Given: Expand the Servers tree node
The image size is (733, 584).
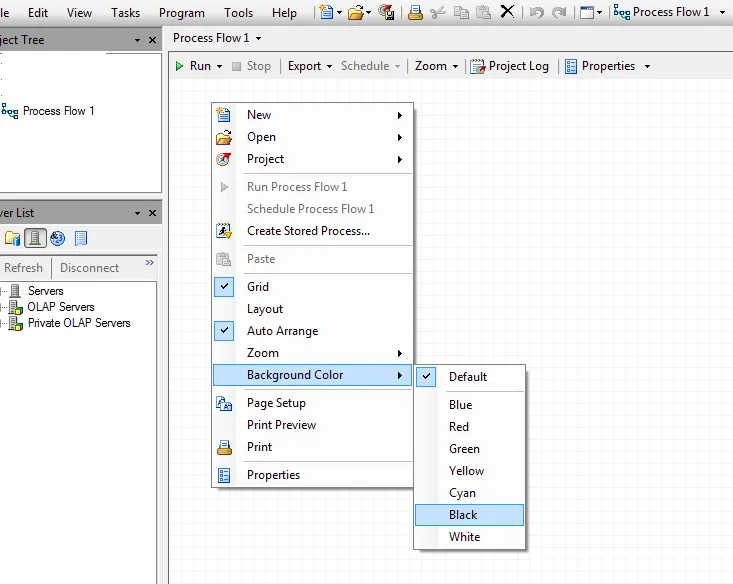Looking at the screenshot, I should (x=3, y=291).
